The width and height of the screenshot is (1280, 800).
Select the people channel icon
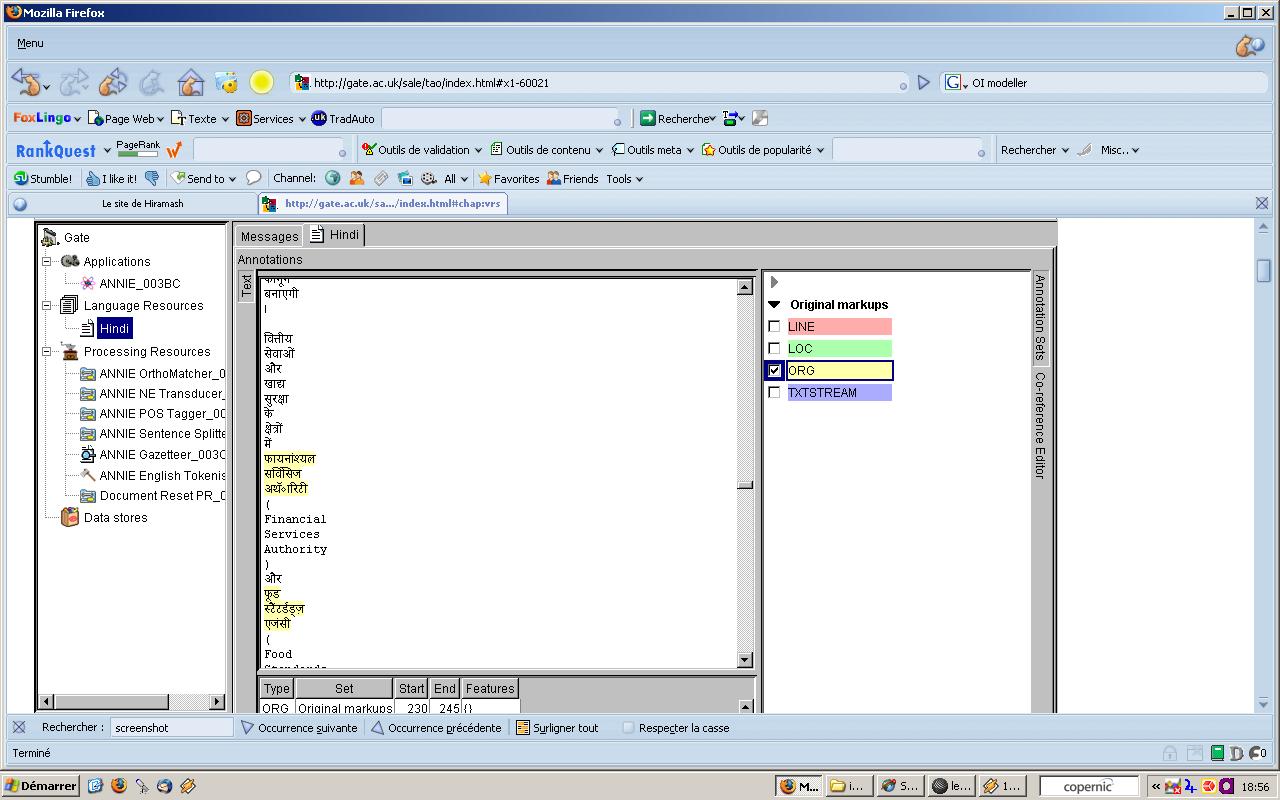[x=356, y=179]
